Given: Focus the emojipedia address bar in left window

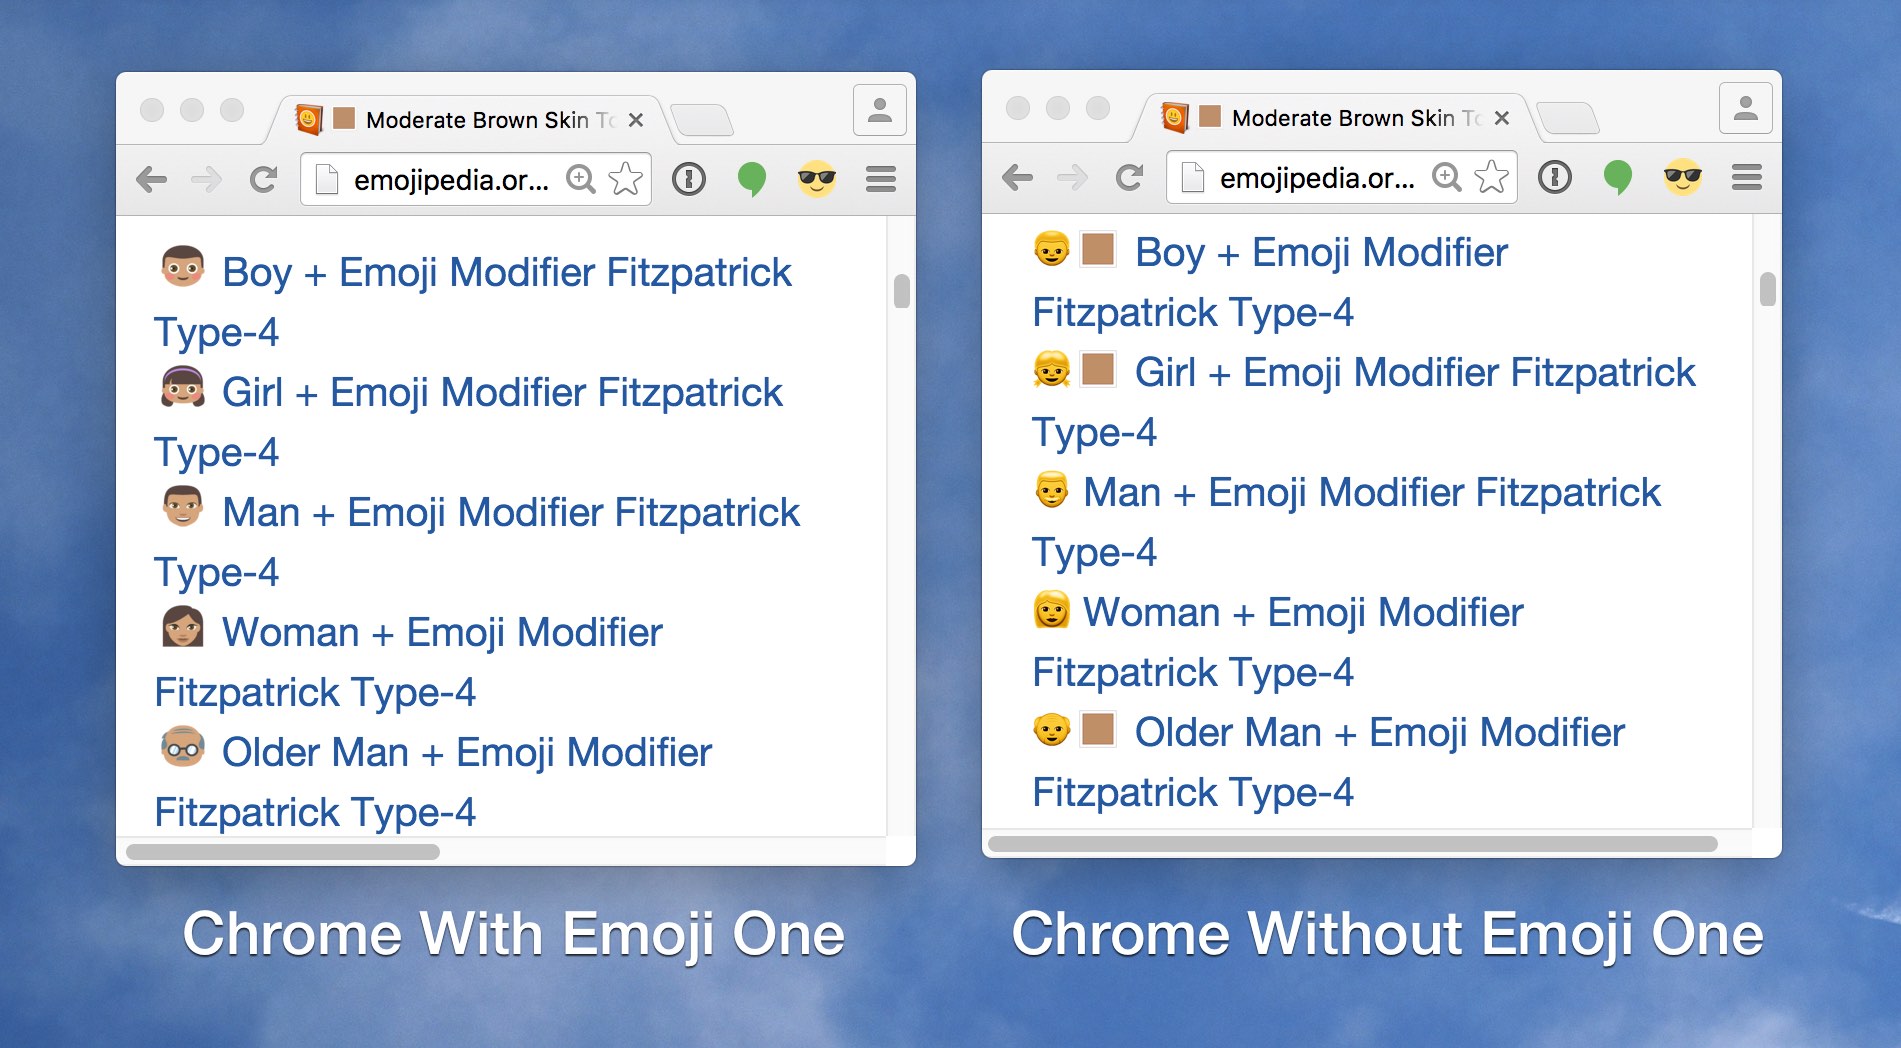Looking at the screenshot, I should coord(476,180).
